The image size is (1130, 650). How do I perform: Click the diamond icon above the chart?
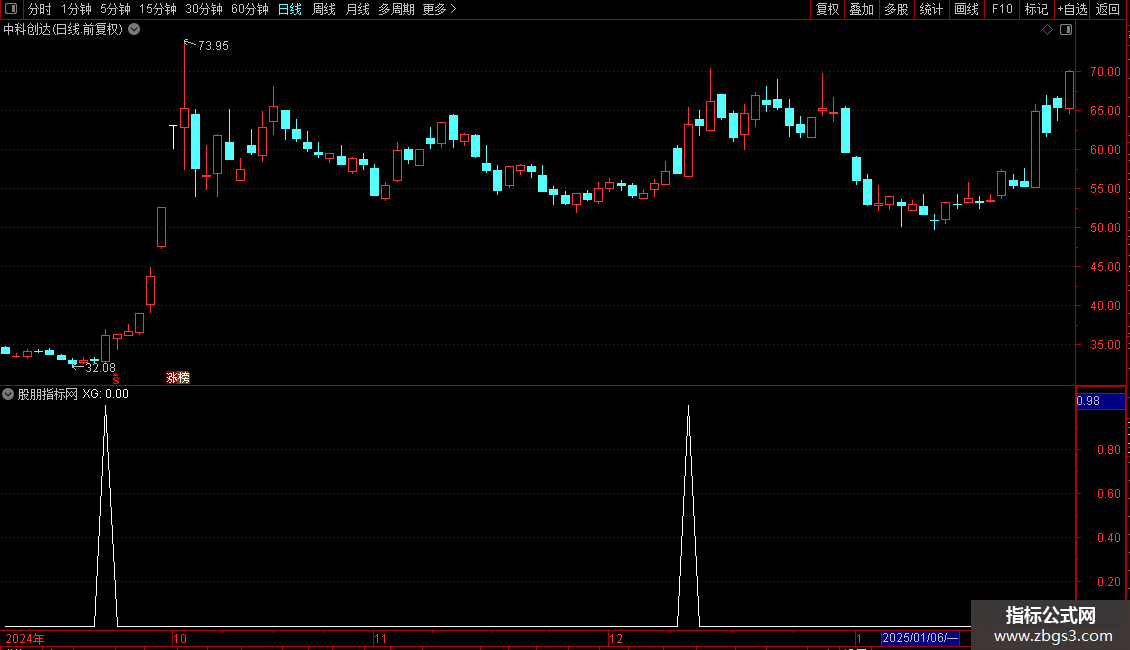pos(1048,30)
